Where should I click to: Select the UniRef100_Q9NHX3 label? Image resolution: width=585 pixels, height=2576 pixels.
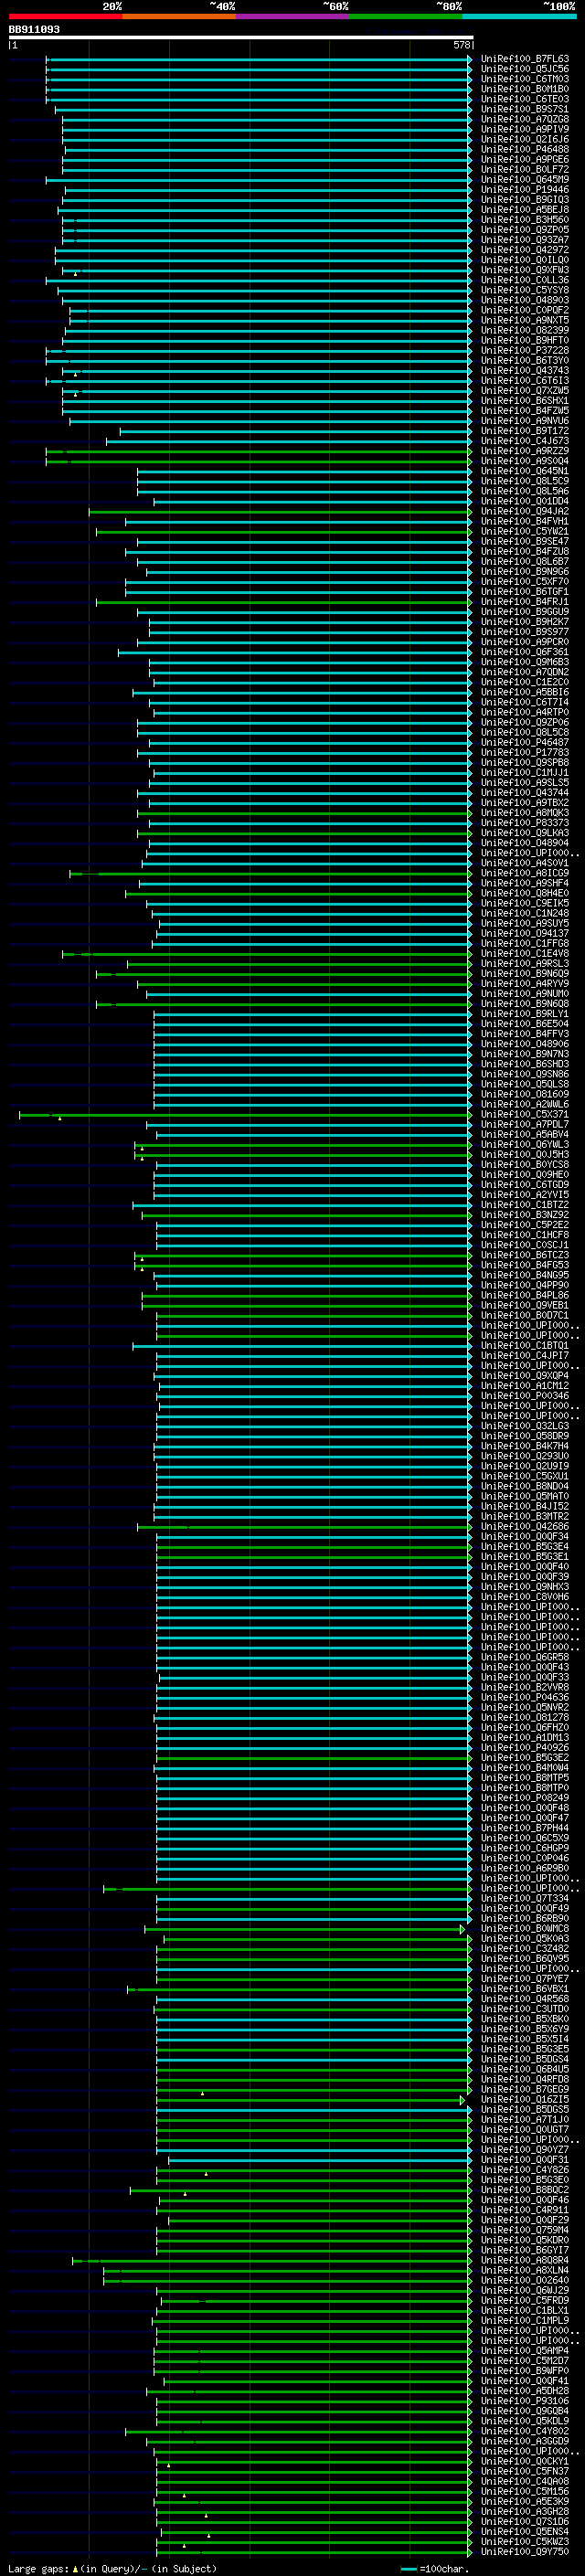click(x=525, y=1587)
